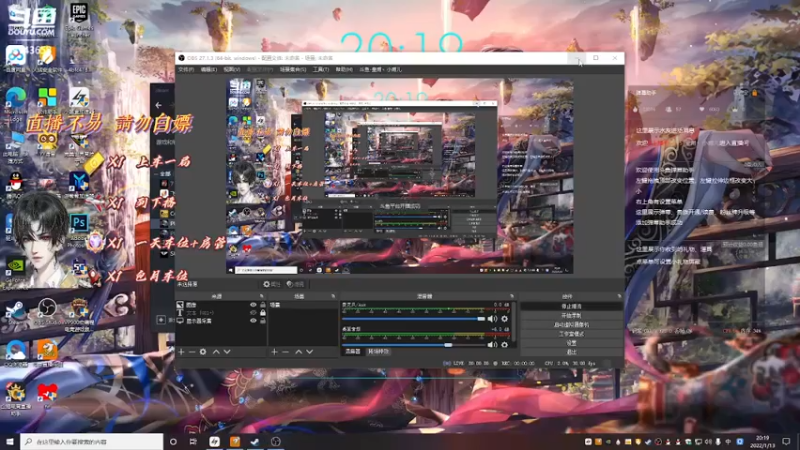
Task: Open the 编辑(E) menu
Action: [209, 69]
